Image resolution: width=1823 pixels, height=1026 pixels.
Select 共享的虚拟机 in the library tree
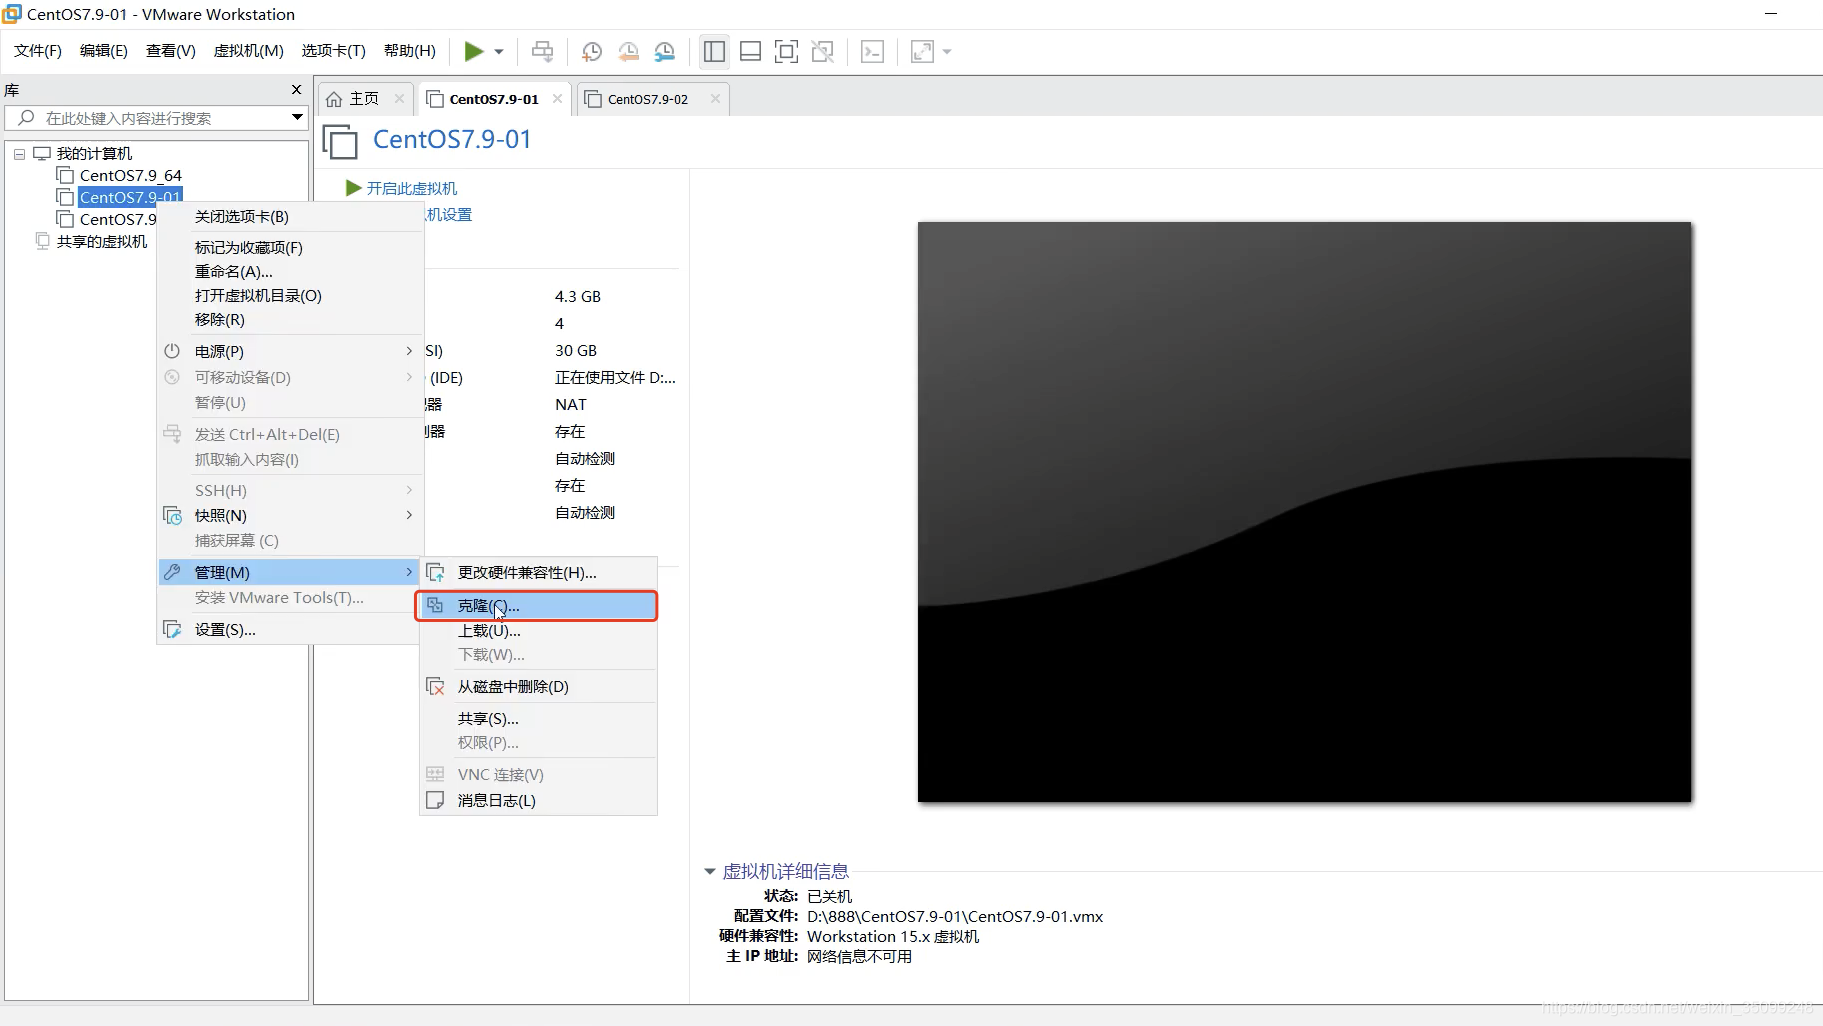[x=101, y=241]
